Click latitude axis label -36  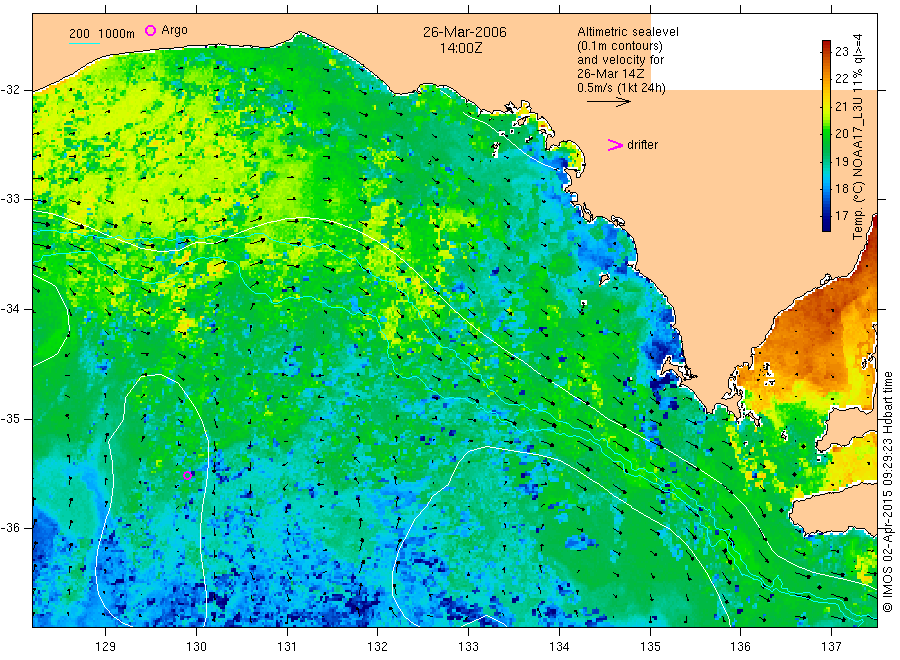[10, 528]
